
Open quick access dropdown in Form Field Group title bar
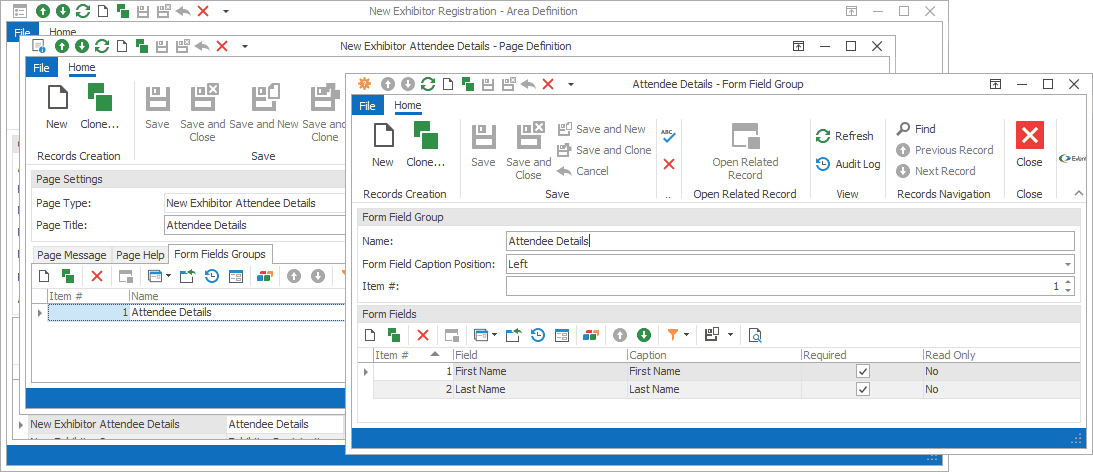click(x=570, y=84)
